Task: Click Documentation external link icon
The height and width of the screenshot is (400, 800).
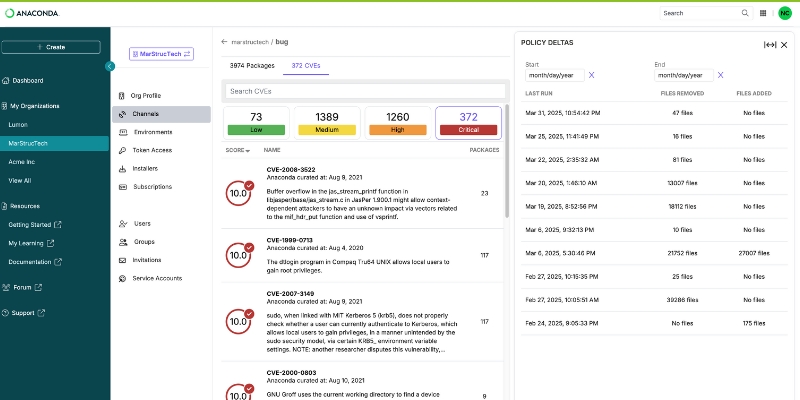Action: tap(58, 262)
